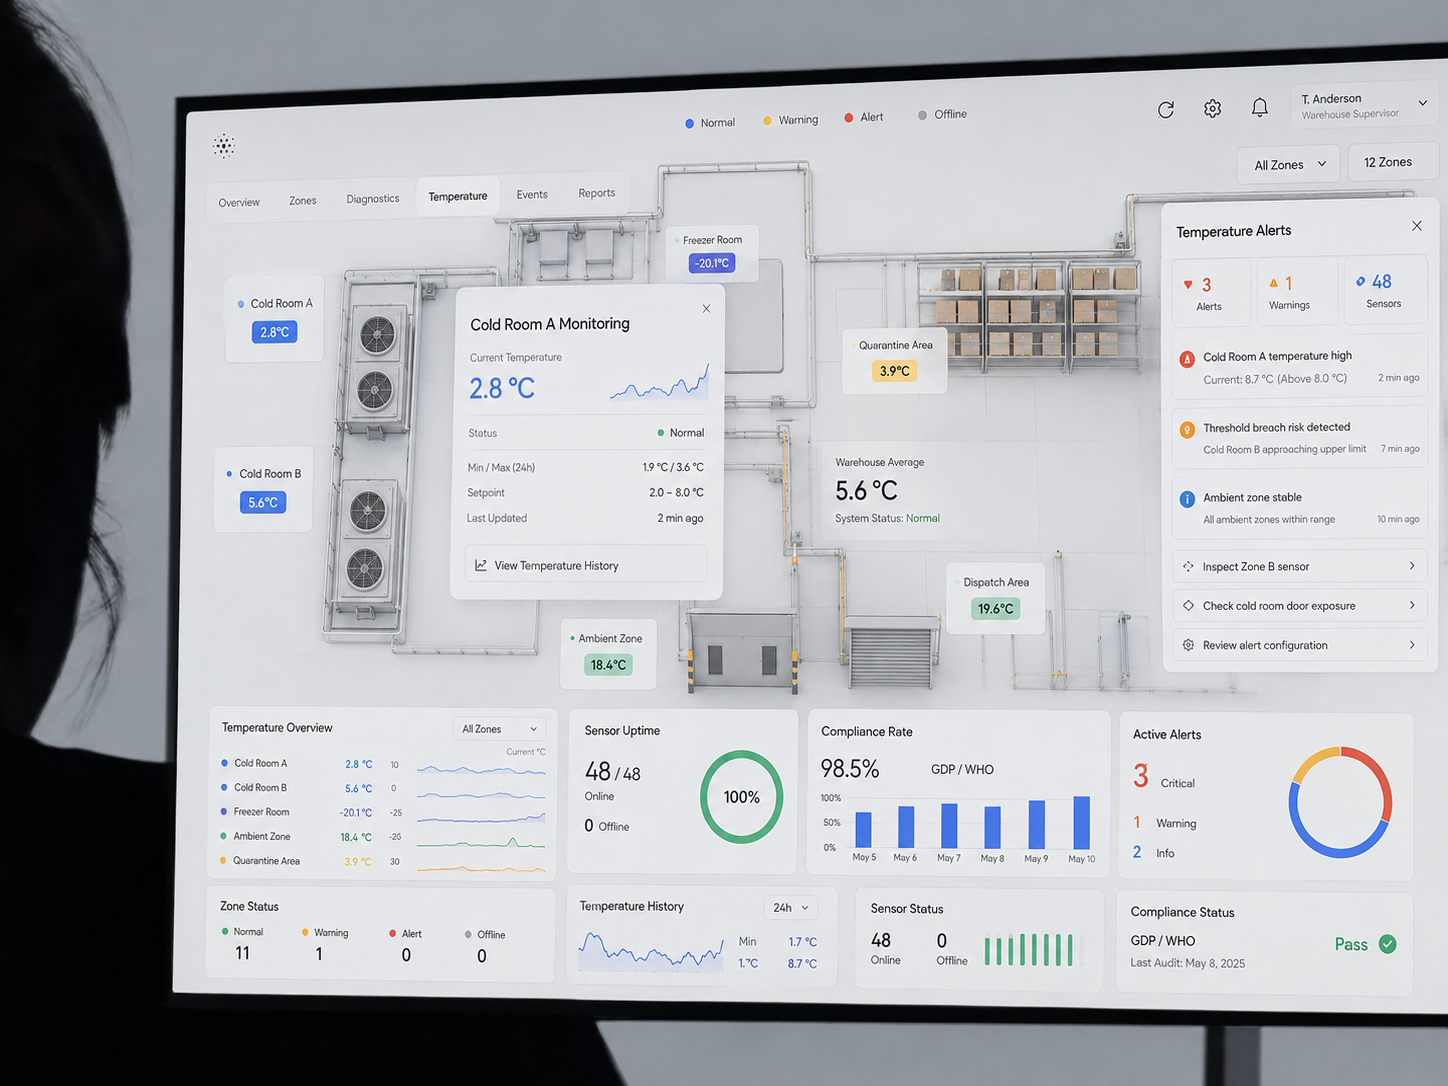Click 7 min ago timestamp on alert
The width and height of the screenshot is (1448, 1086).
tap(1400, 449)
